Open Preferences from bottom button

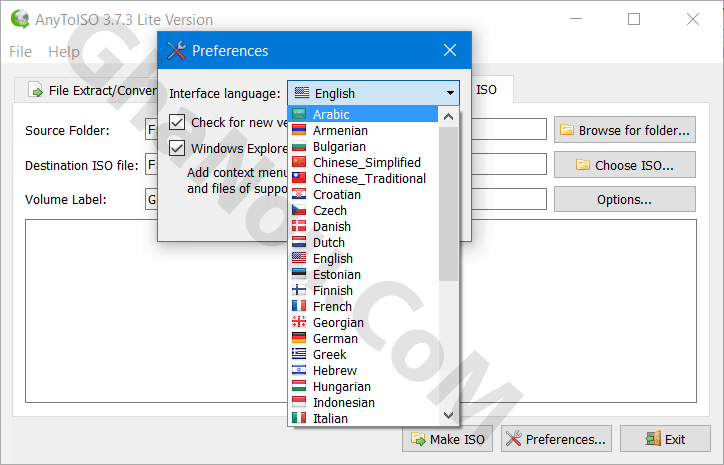pos(556,439)
